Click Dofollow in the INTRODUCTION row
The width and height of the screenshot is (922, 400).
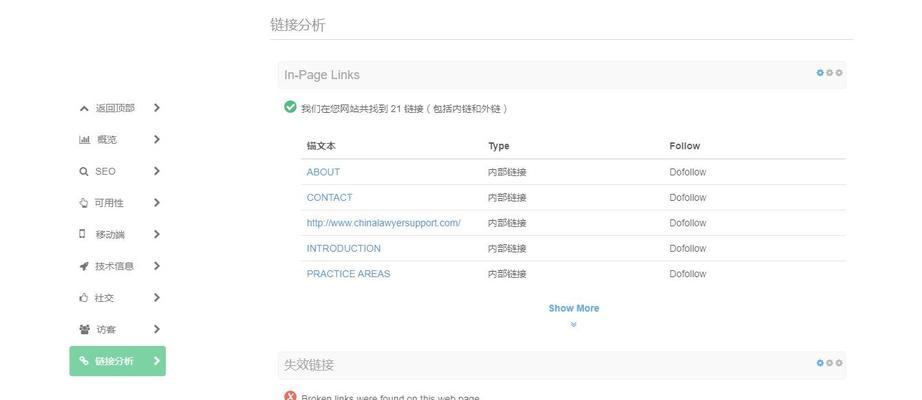tap(687, 248)
